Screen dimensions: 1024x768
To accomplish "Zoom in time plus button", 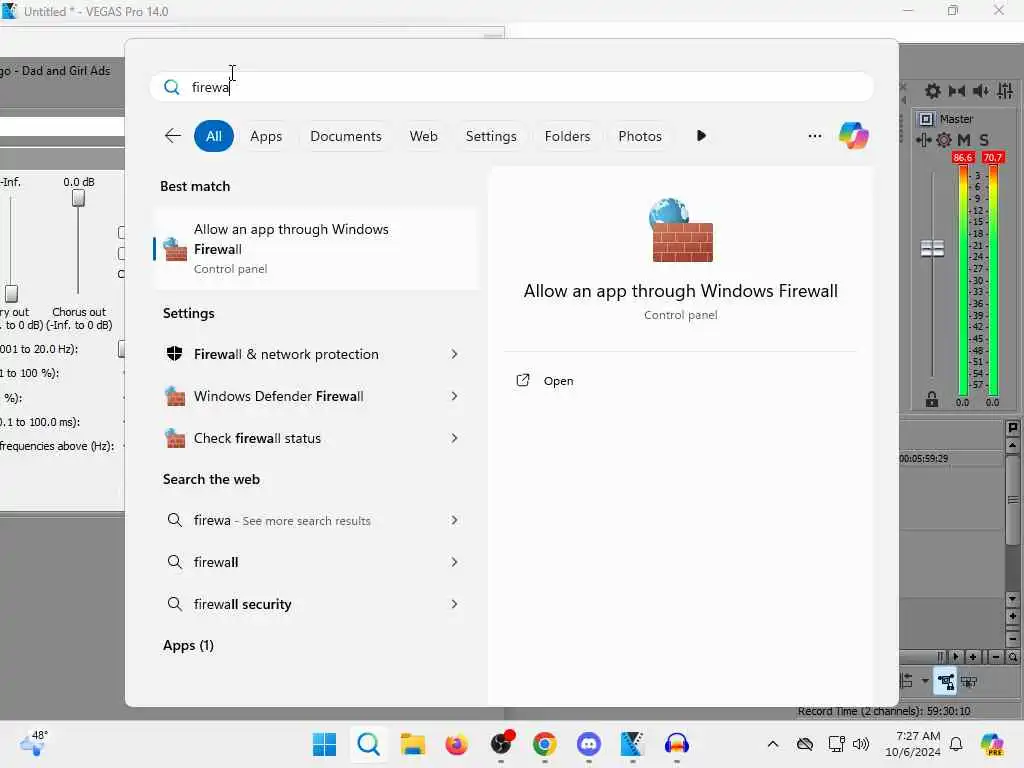I will [972, 656].
